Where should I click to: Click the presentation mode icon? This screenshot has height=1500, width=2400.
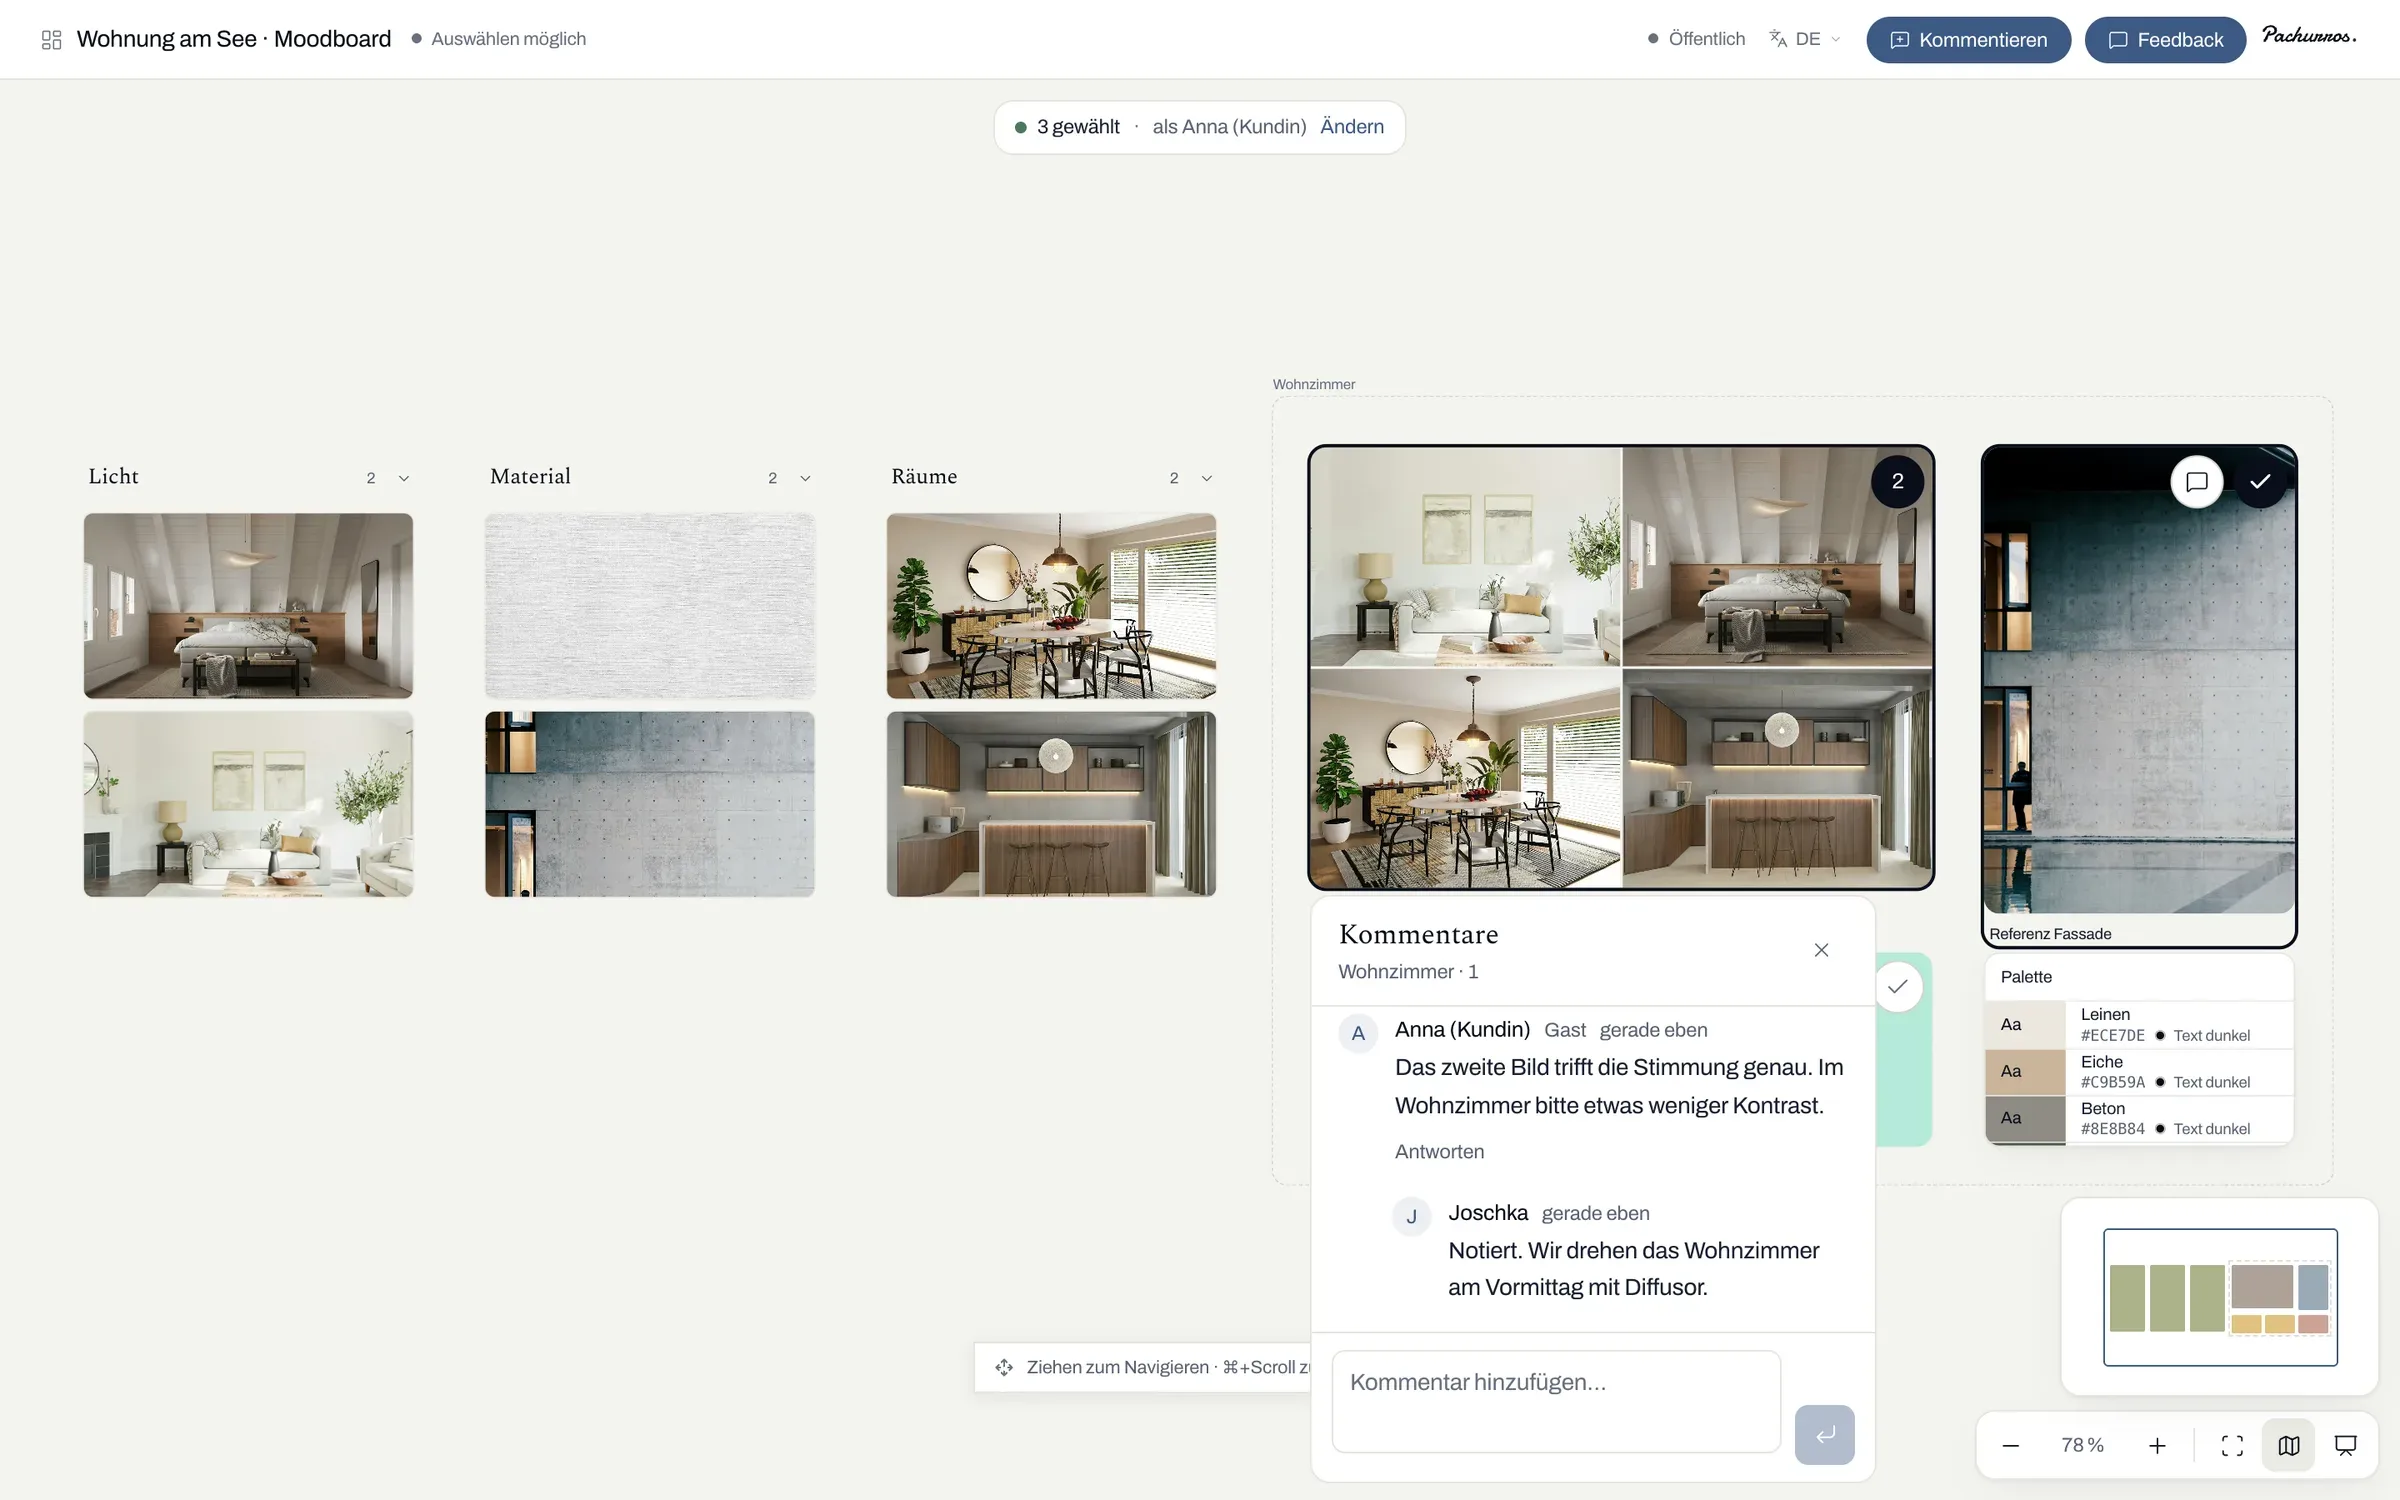[2345, 1446]
